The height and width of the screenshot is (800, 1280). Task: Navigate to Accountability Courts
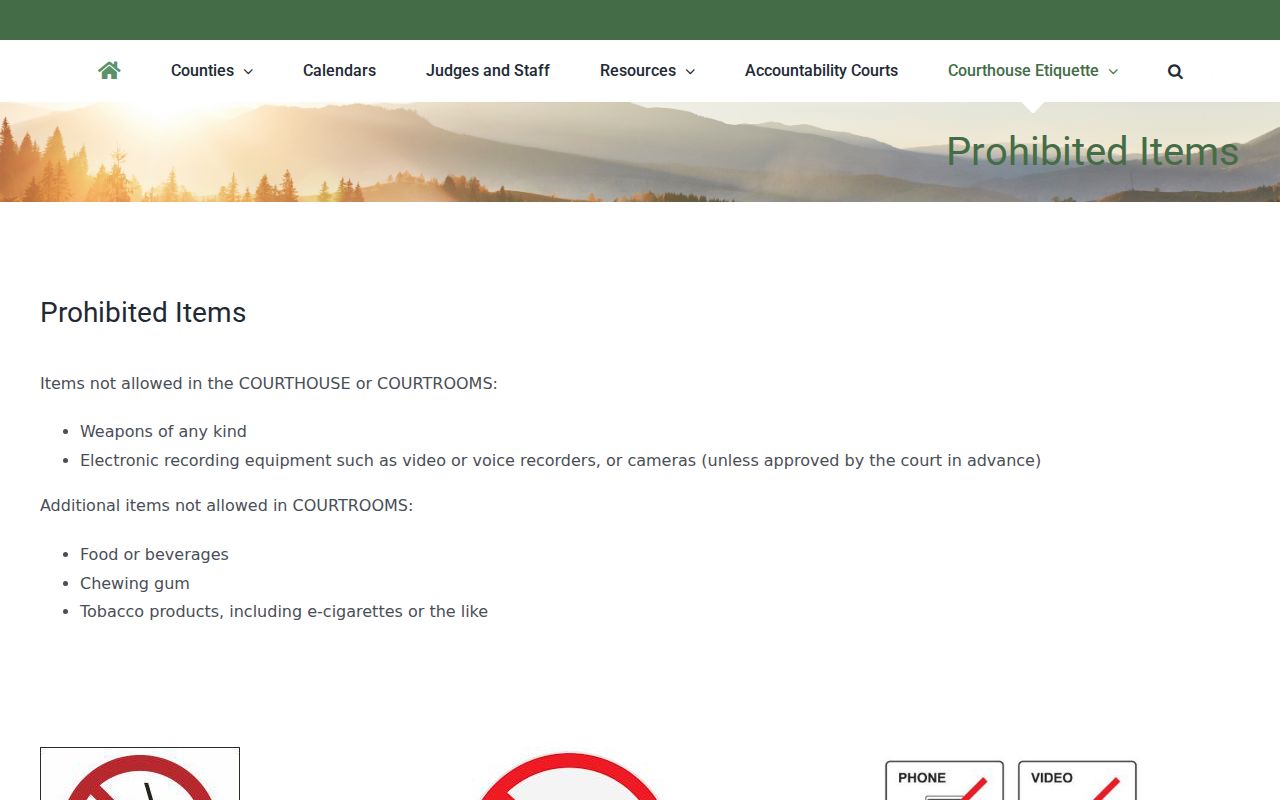[821, 70]
